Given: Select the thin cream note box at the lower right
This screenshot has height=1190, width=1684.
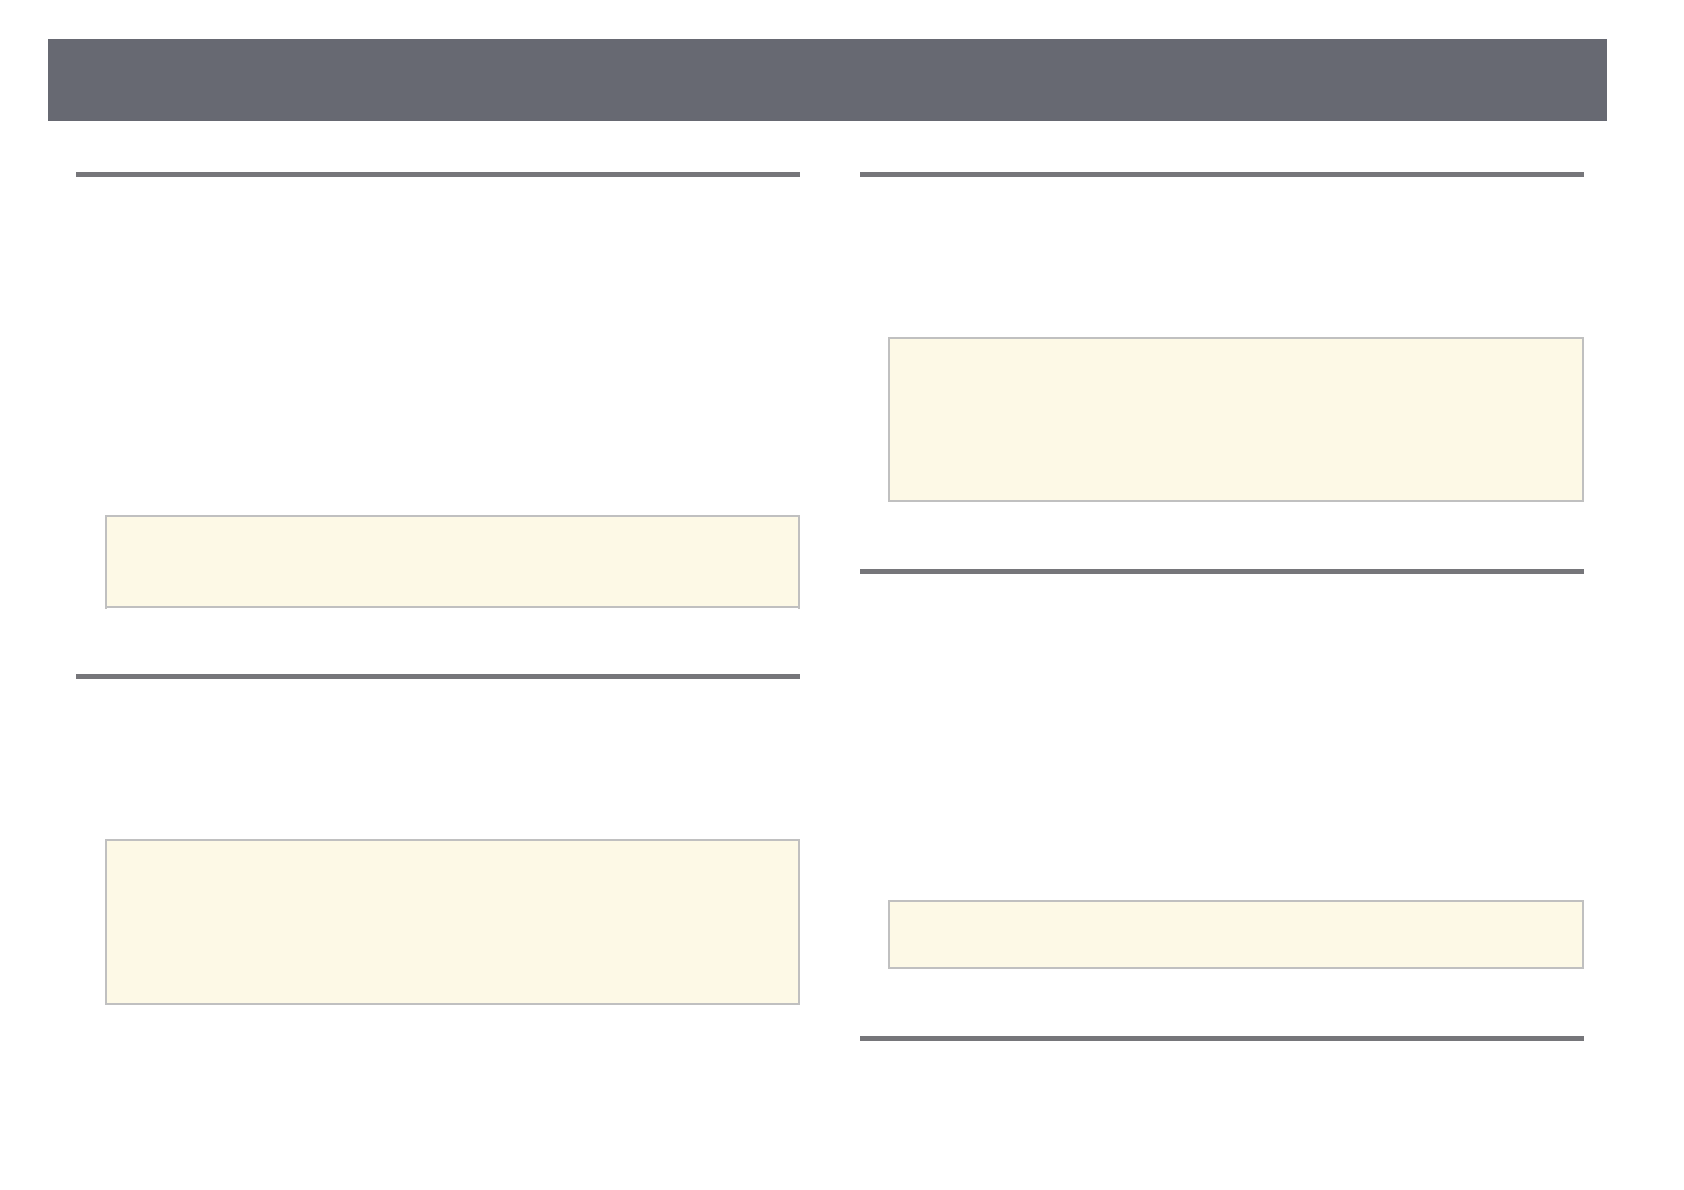Looking at the screenshot, I should click(1235, 934).
